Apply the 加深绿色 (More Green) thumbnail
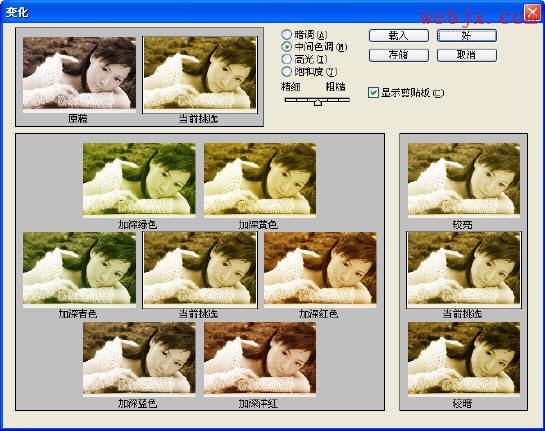Screen dimensions: 545x431 (x=139, y=180)
